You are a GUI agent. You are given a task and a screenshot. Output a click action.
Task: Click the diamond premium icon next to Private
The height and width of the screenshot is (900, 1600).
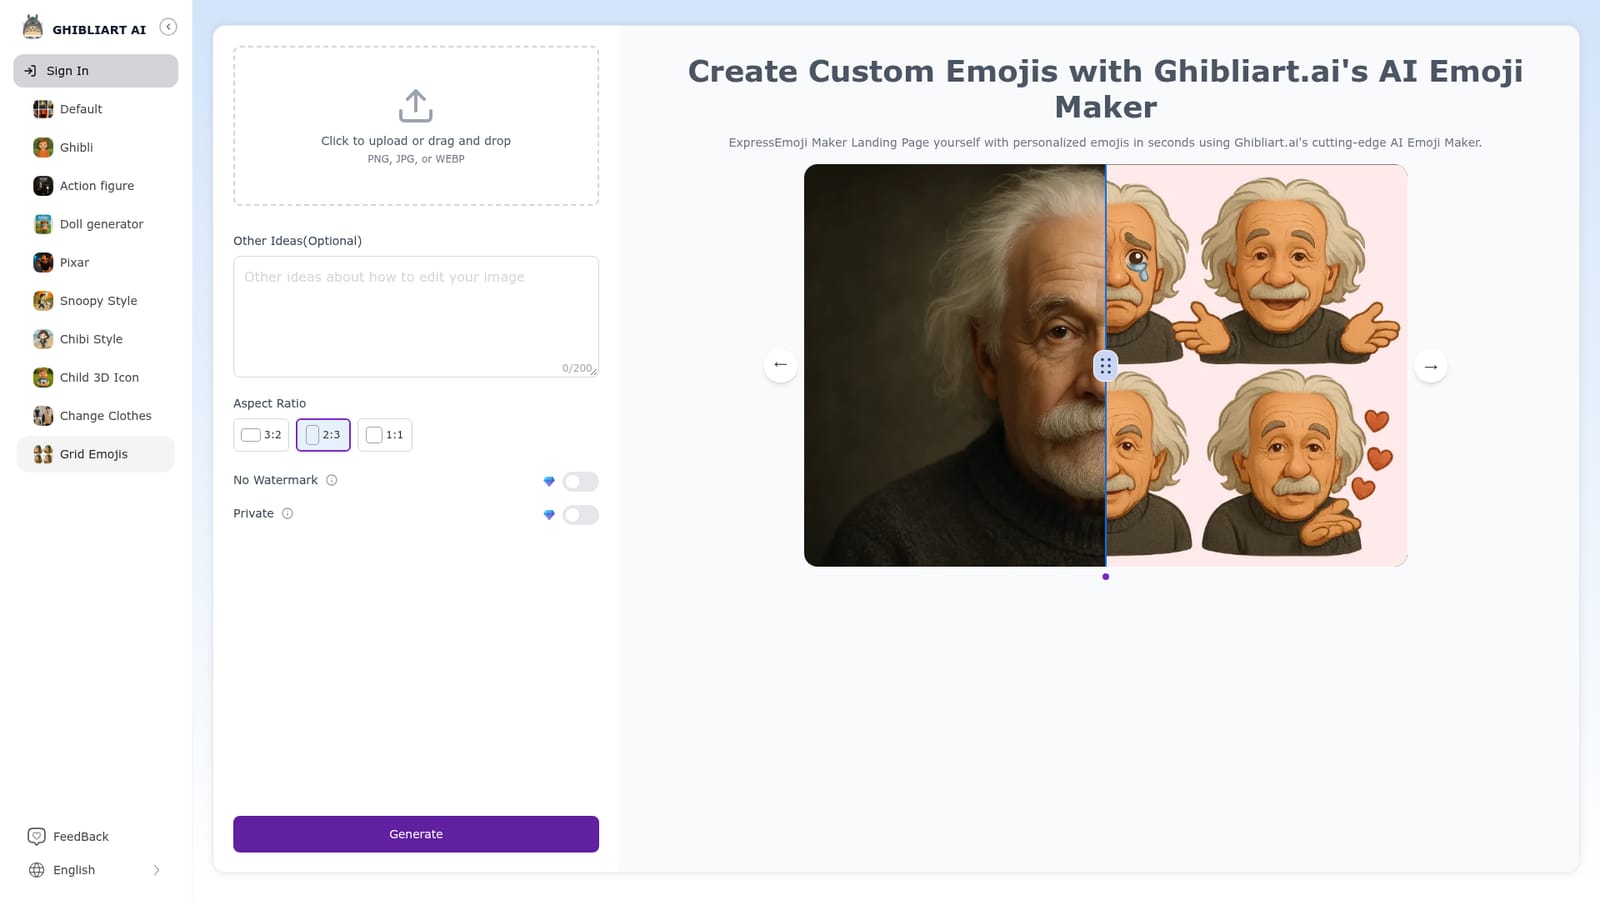point(549,515)
